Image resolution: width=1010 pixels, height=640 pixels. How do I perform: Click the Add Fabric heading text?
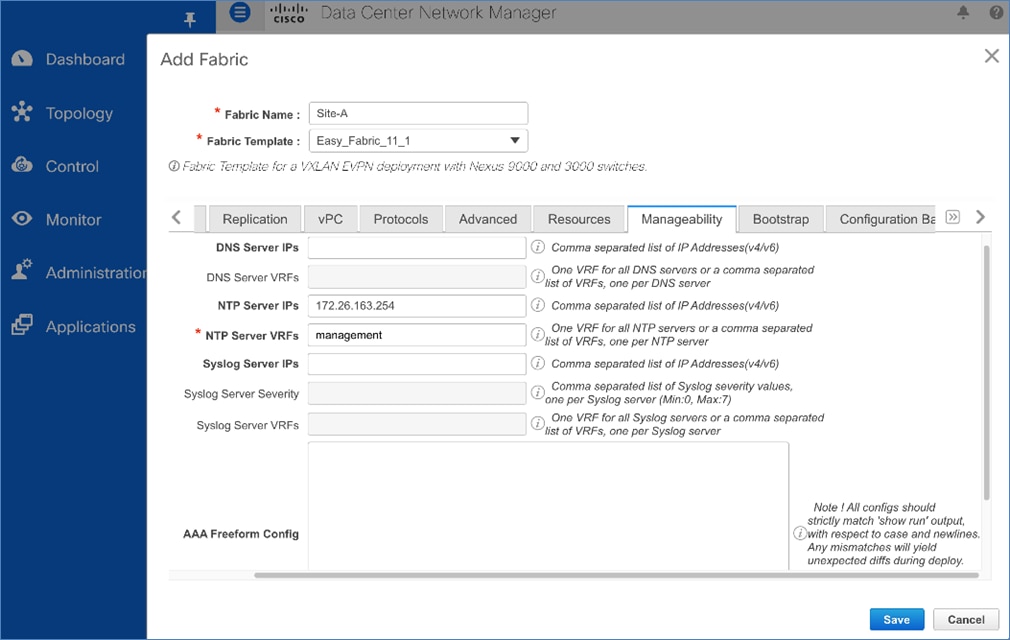[204, 59]
